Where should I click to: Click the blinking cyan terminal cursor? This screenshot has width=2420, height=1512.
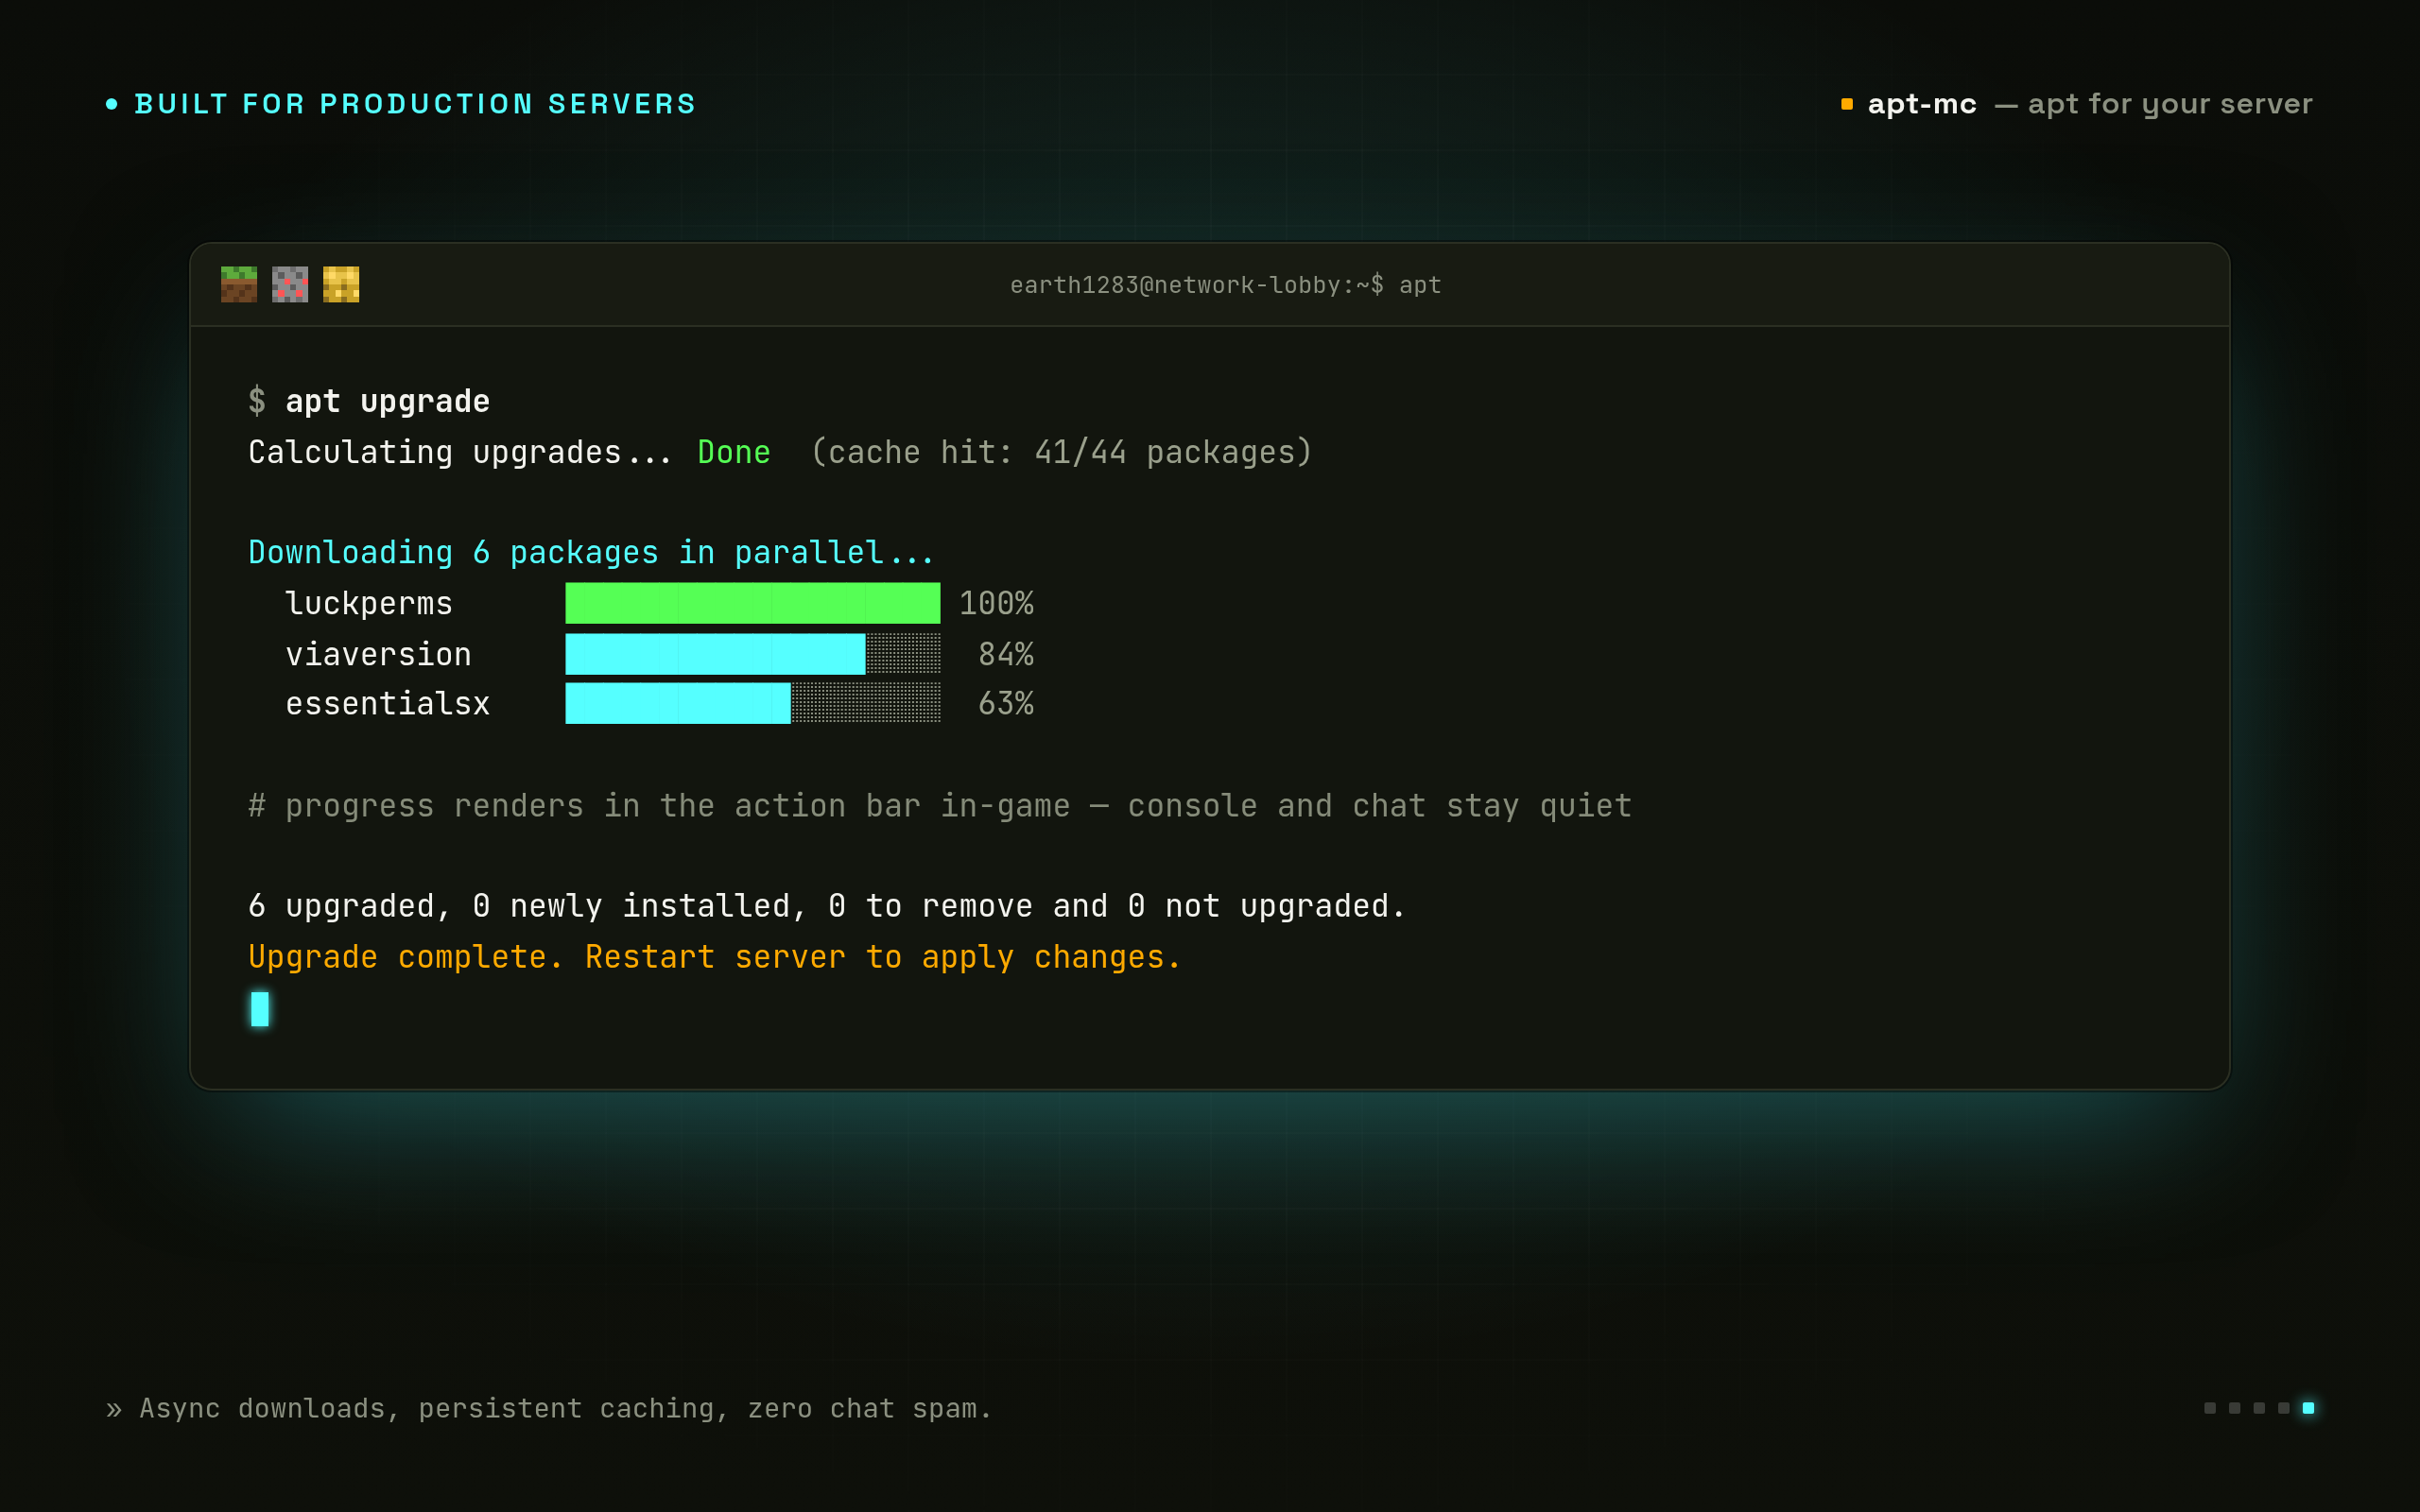pyautogui.click(x=260, y=1009)
